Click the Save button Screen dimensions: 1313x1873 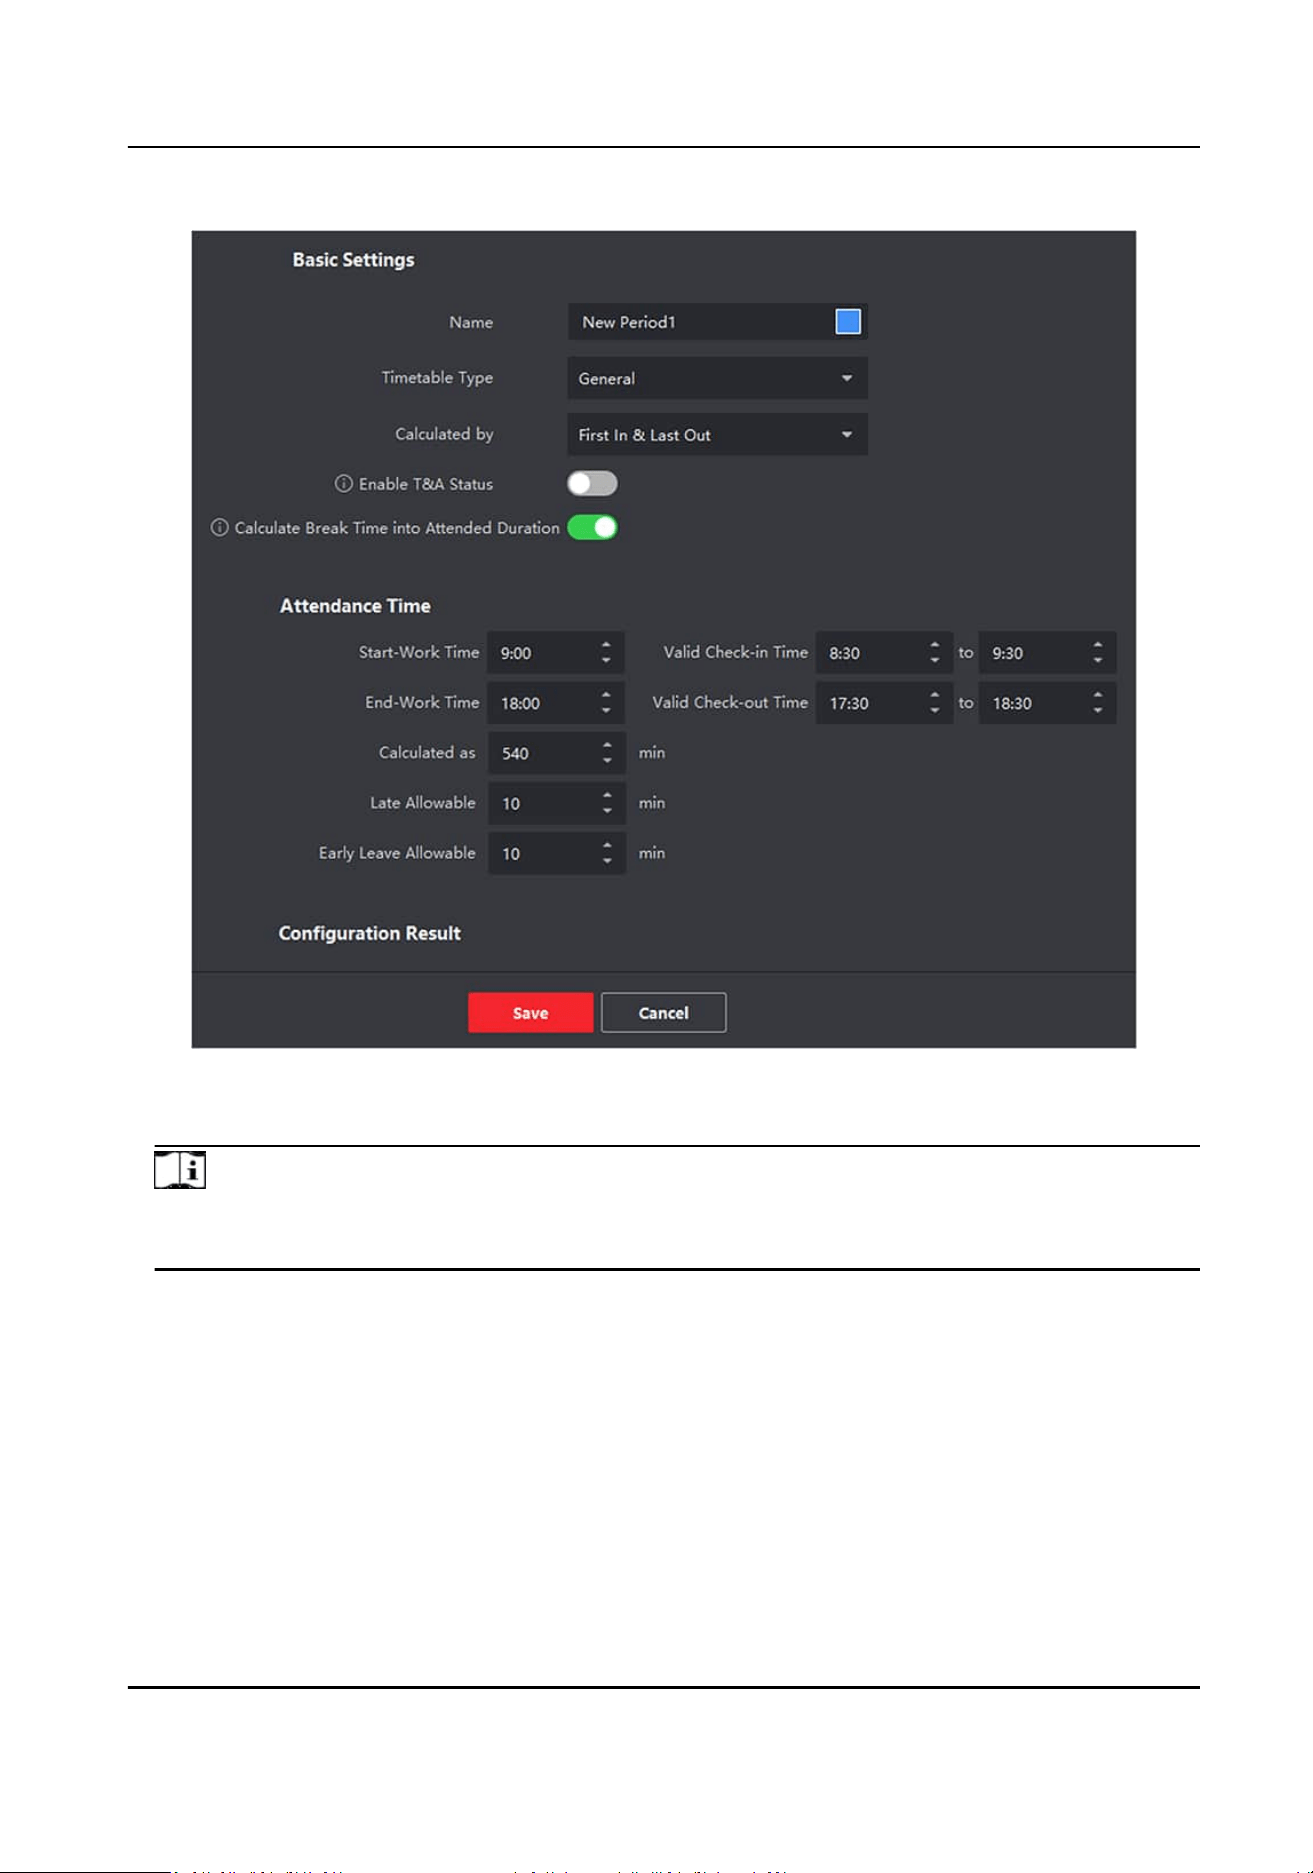point(530,1013)
